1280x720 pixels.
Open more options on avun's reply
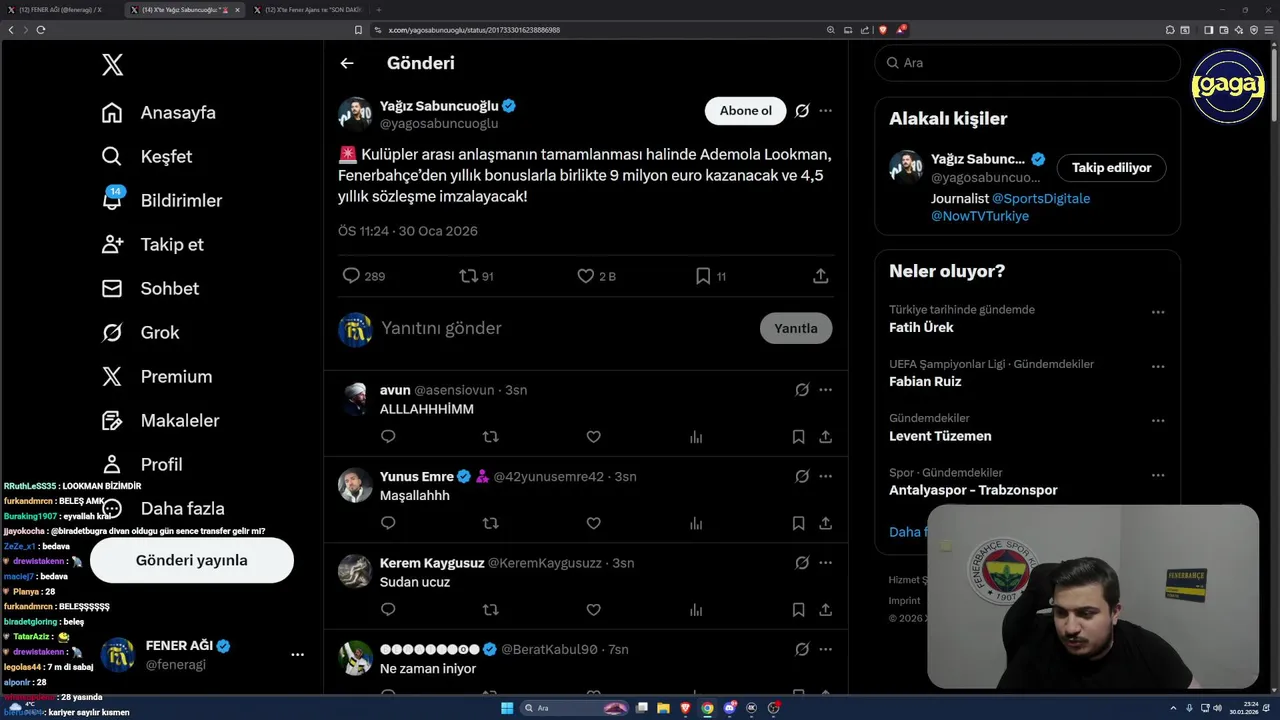click(825, 390)
